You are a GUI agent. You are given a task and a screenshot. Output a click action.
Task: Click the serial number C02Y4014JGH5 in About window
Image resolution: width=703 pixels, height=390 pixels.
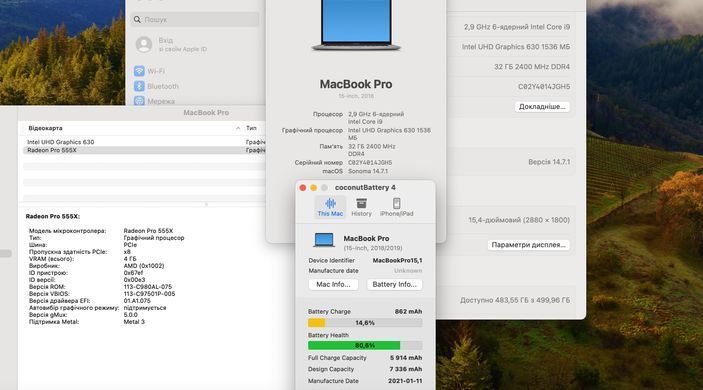click(x=370, y=163)
